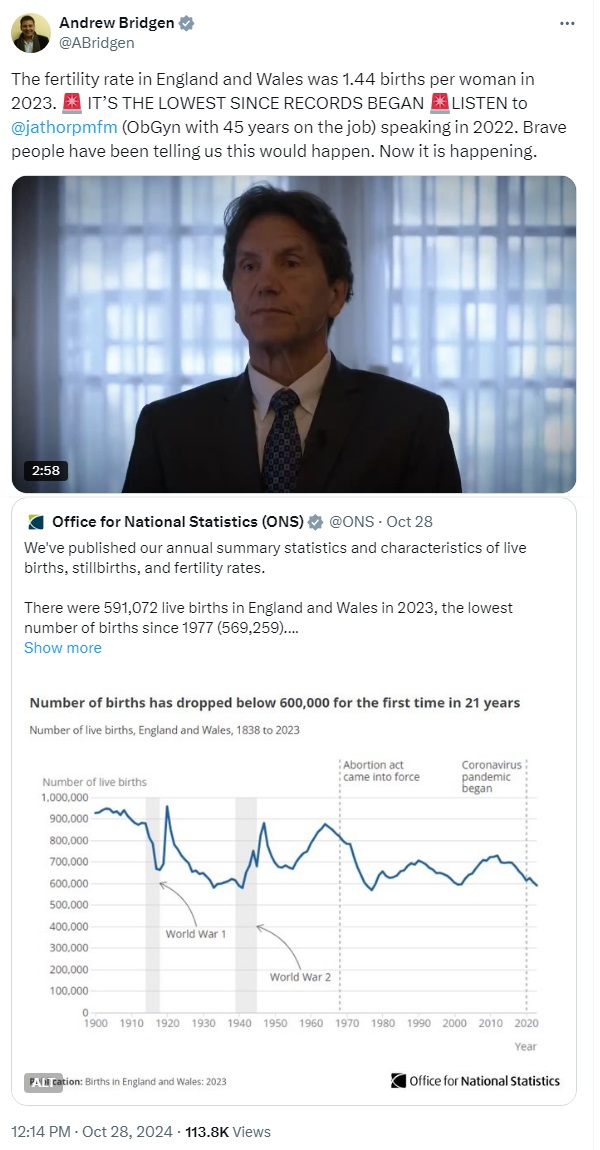
Task: Click the ONS verified badge
Action: coord(315,522)
